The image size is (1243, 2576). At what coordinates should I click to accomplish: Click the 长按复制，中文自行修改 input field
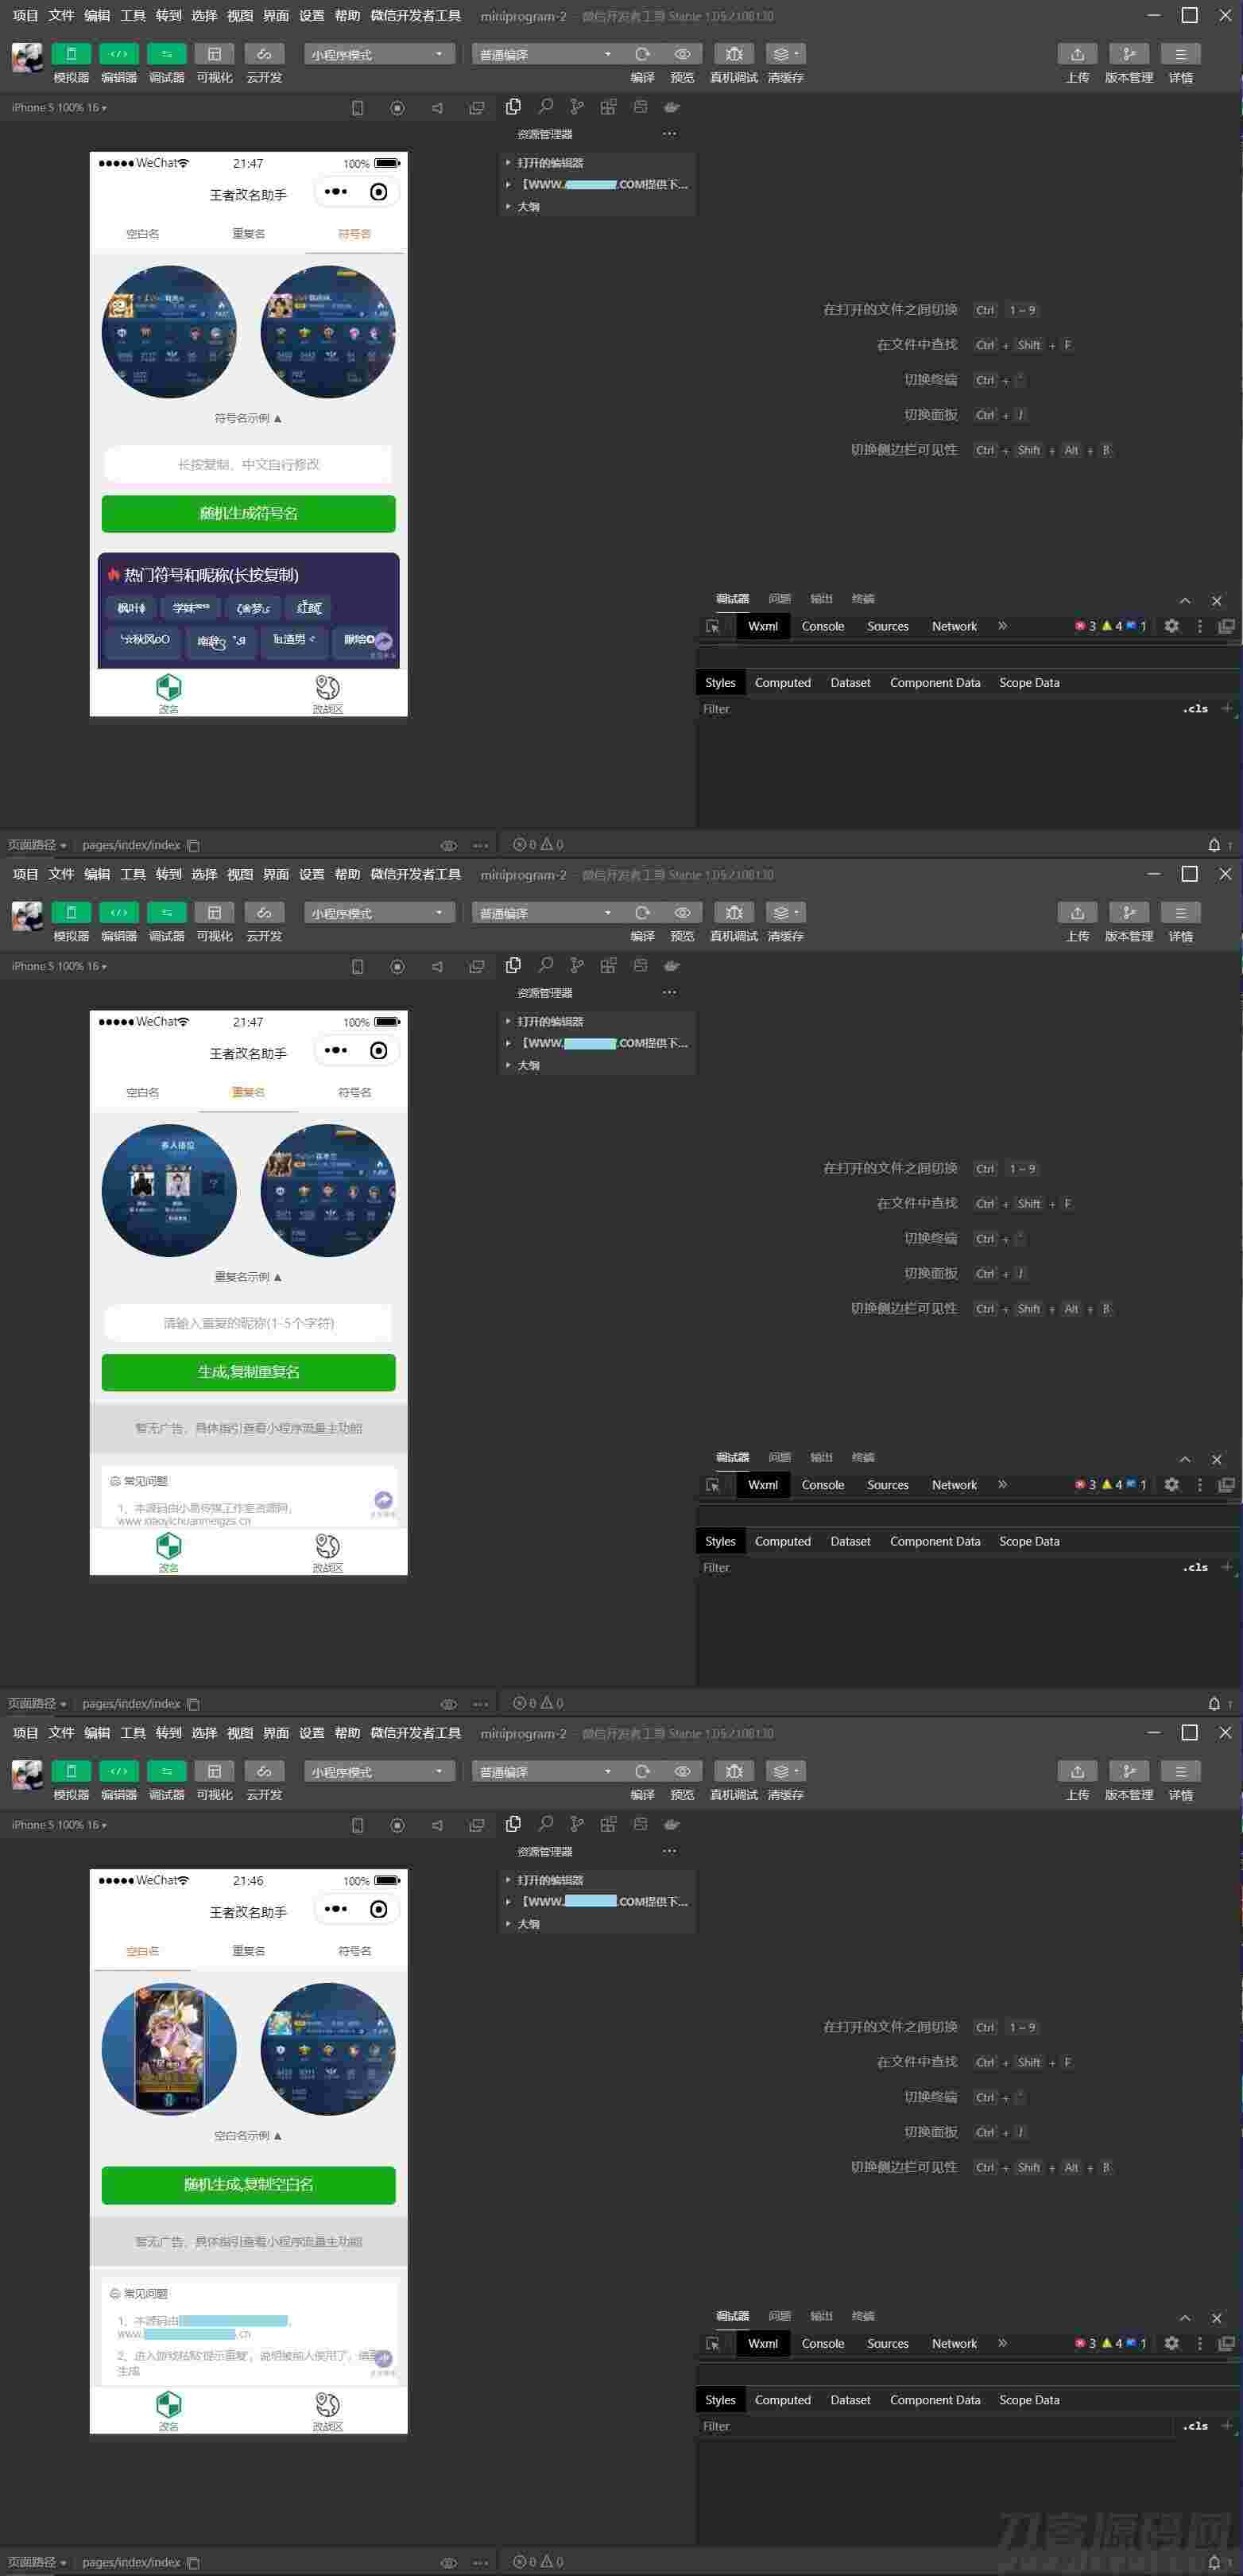point(248,464)
